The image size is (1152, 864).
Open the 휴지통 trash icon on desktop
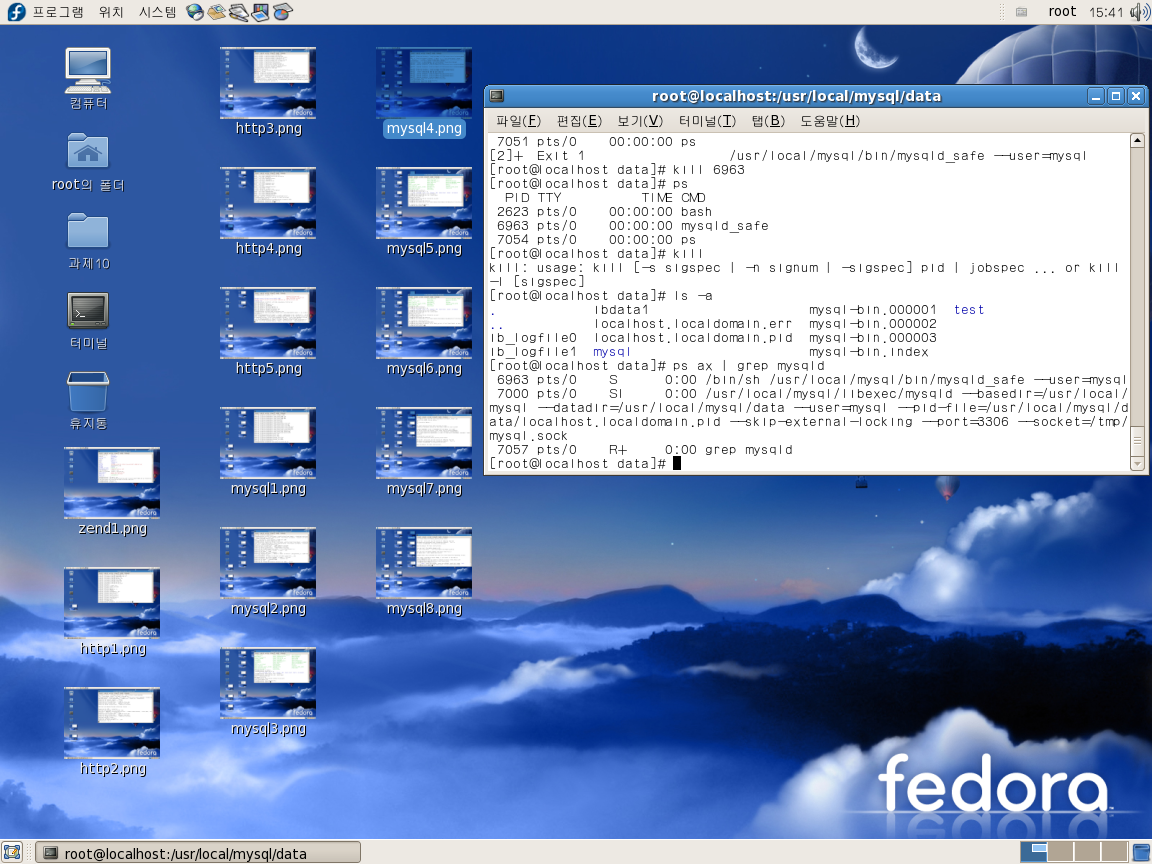pos(88,392)
